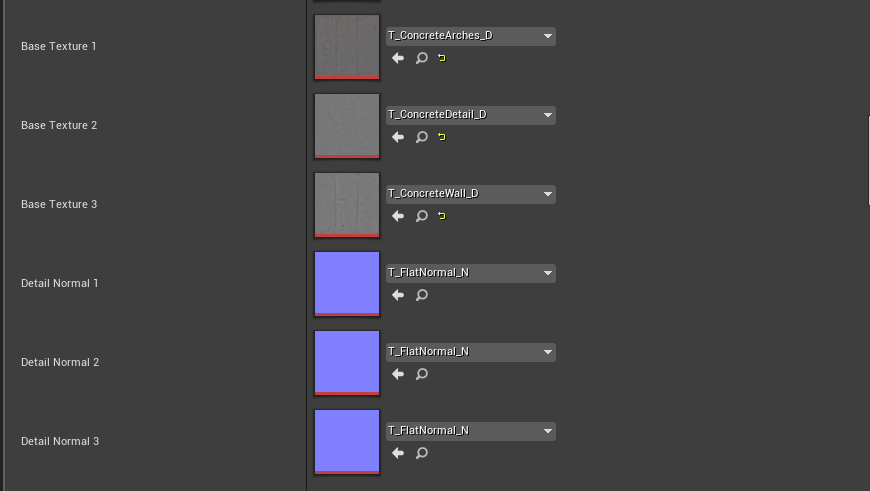The width and height of the screenshot is (870, 491).
Task: Reset Base Texture 3 to default value
Action: [x=442, y=216]
